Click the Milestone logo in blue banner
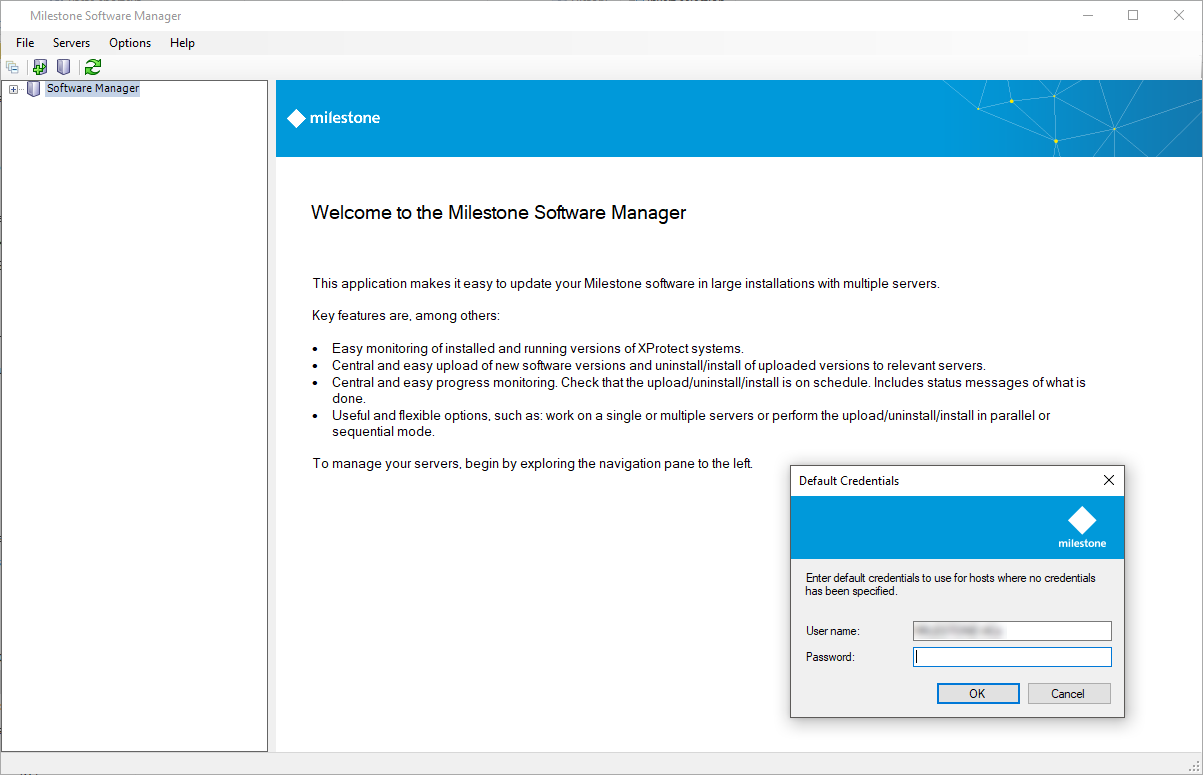1203x775 pixels. (x=334, y=118)
